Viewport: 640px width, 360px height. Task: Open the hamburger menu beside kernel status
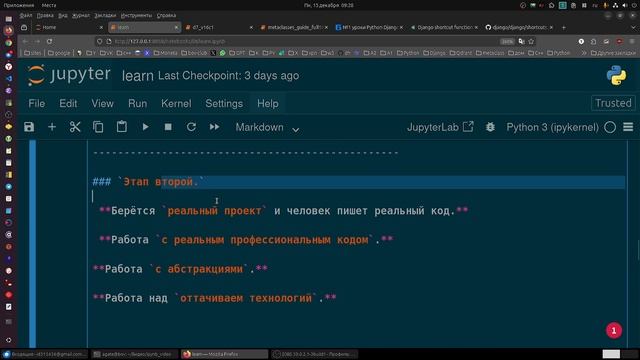coord(628,127)
